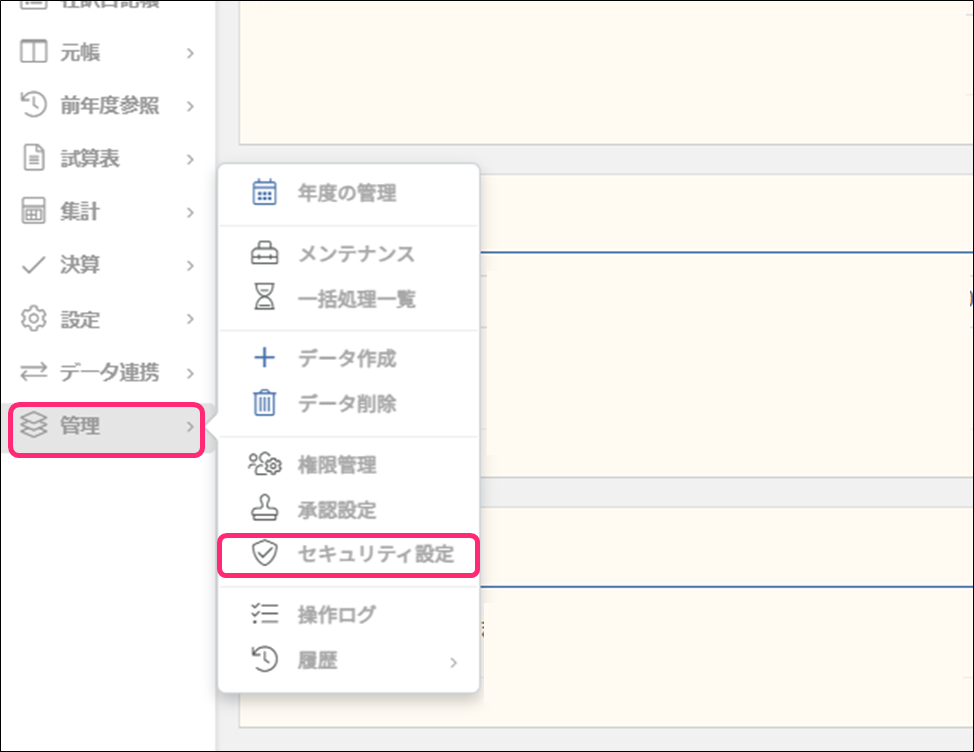Expand the データ連携 sidebar chevron
974x752 pixels.
click(x=190, y=373)
